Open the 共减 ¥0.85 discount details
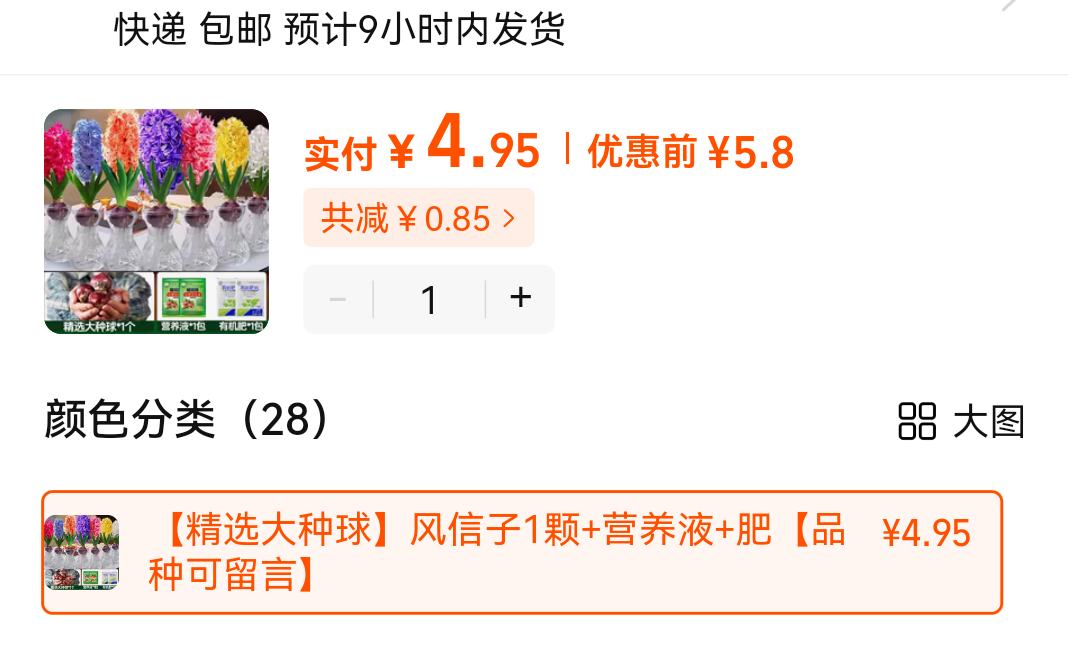Image resolution: width=1068 pixels, height=649 pixels. (x=418, y=218)
